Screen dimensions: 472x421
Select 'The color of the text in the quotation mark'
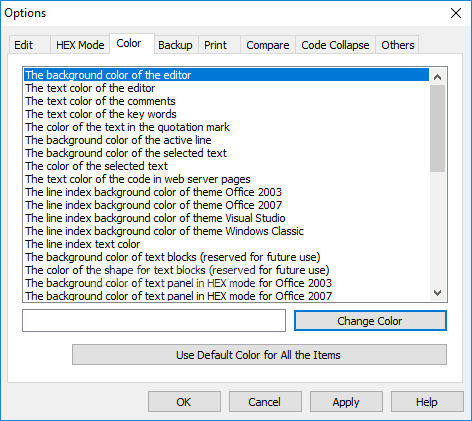click(226, 127)
